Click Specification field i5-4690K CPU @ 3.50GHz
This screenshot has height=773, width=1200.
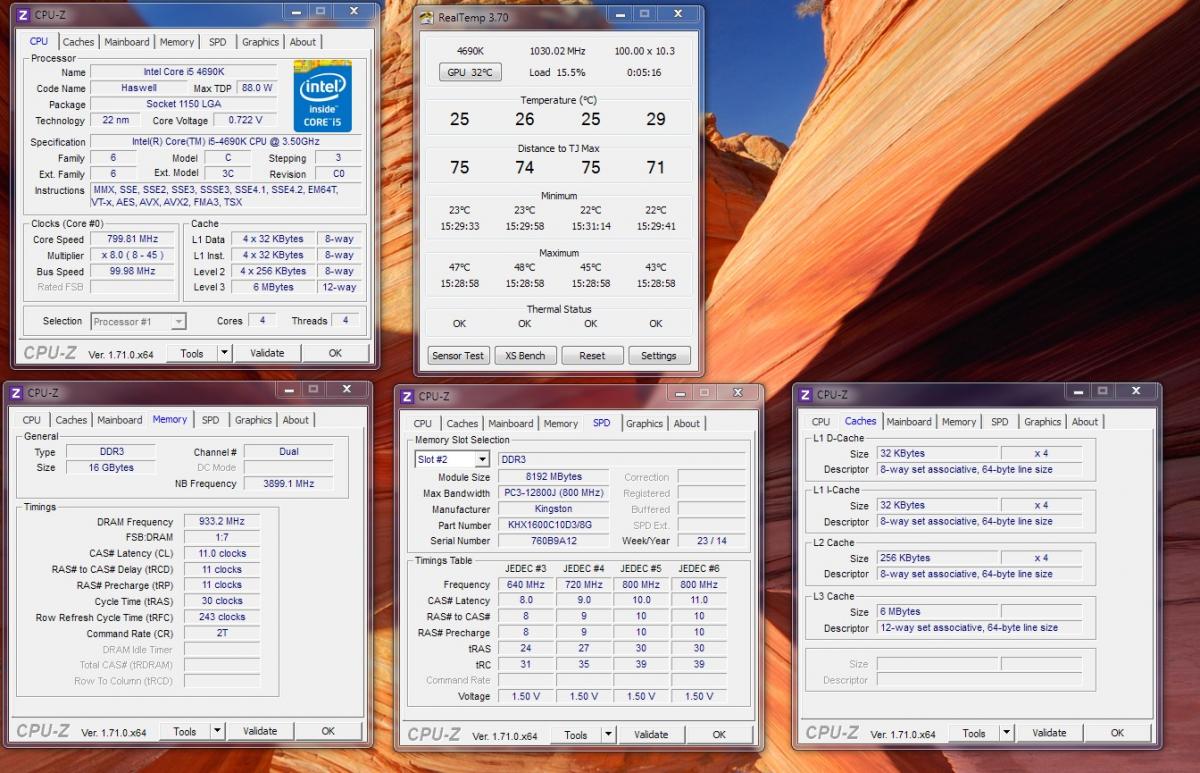tap(226, 142)
